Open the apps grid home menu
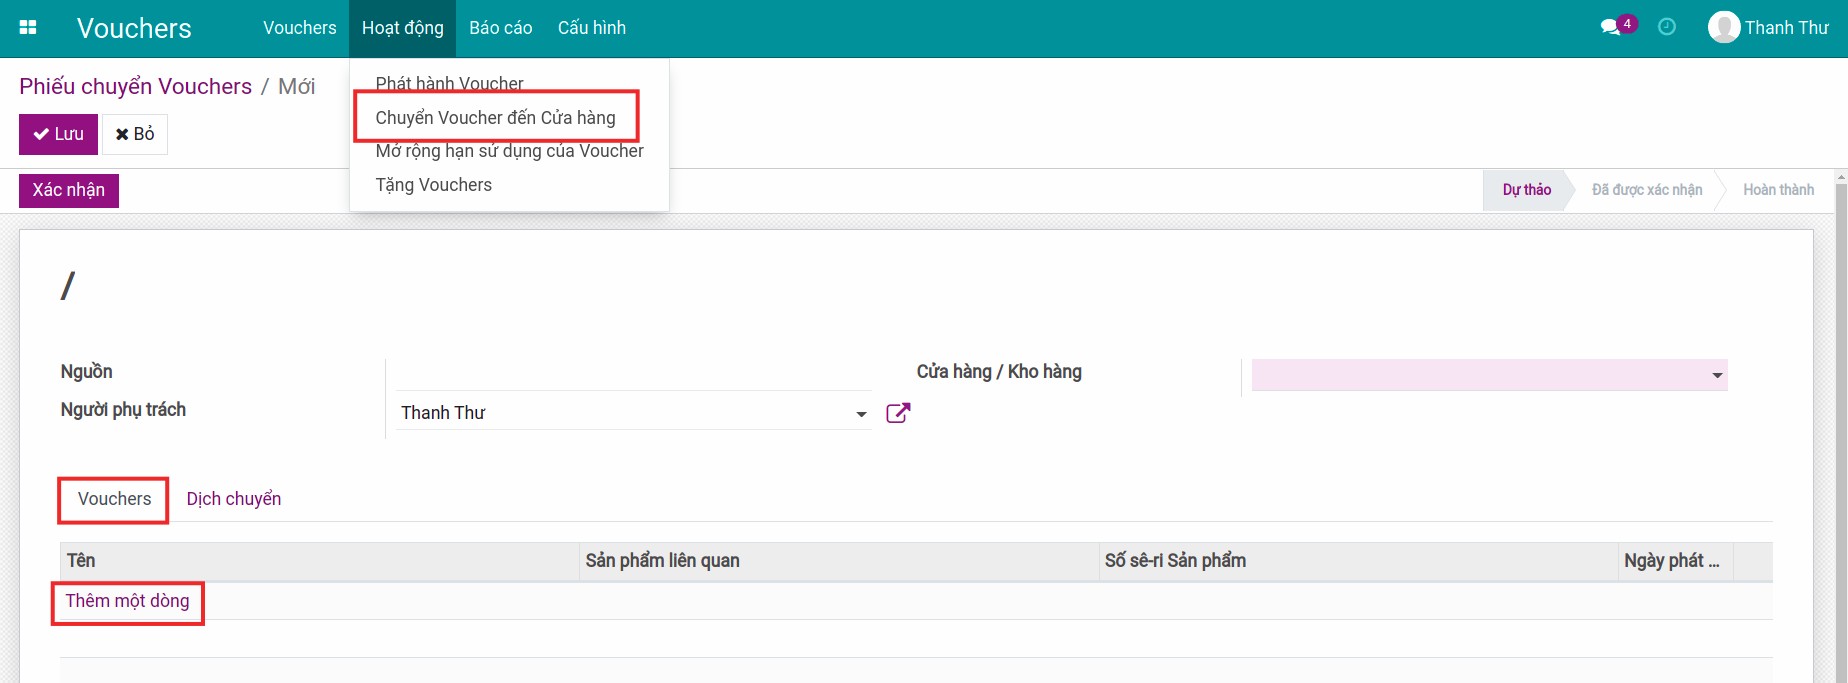 coord(28,28)
